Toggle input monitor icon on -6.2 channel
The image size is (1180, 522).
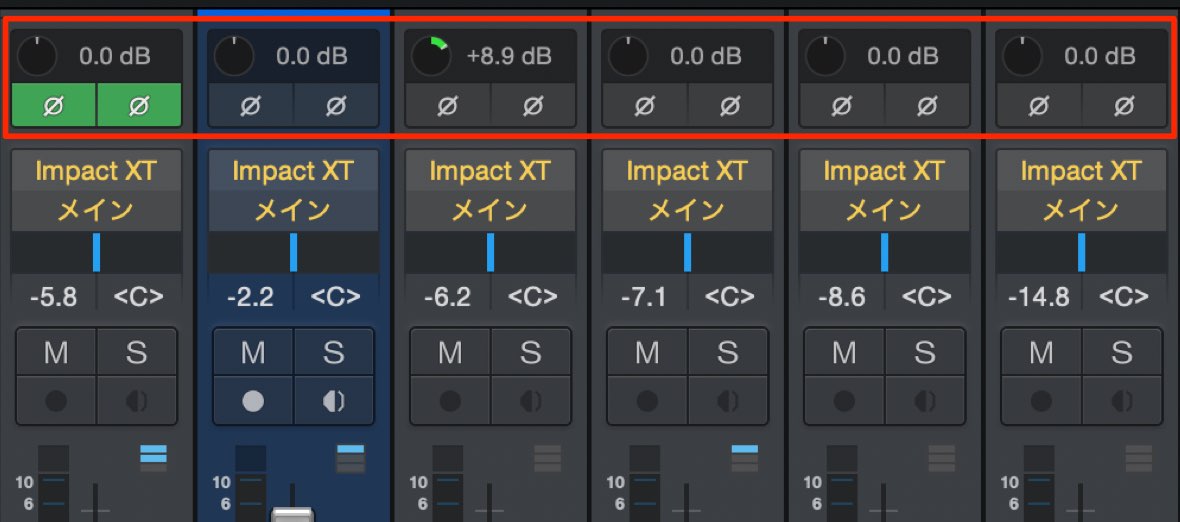tap(531, 401)
